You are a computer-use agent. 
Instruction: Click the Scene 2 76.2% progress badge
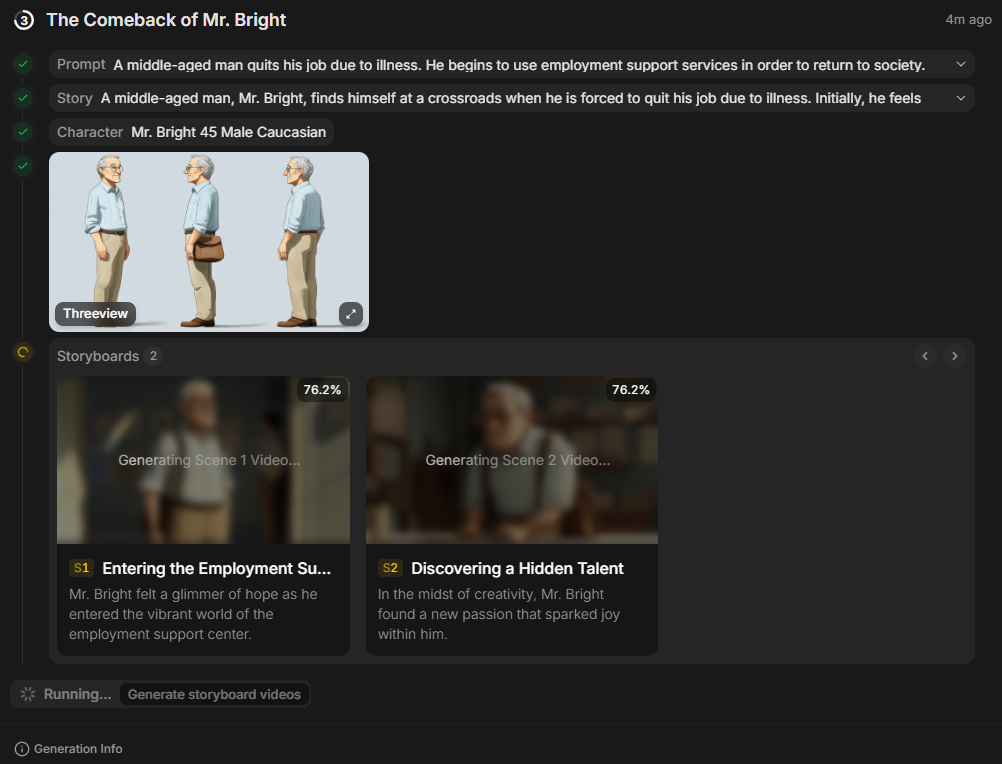(631, 390)
